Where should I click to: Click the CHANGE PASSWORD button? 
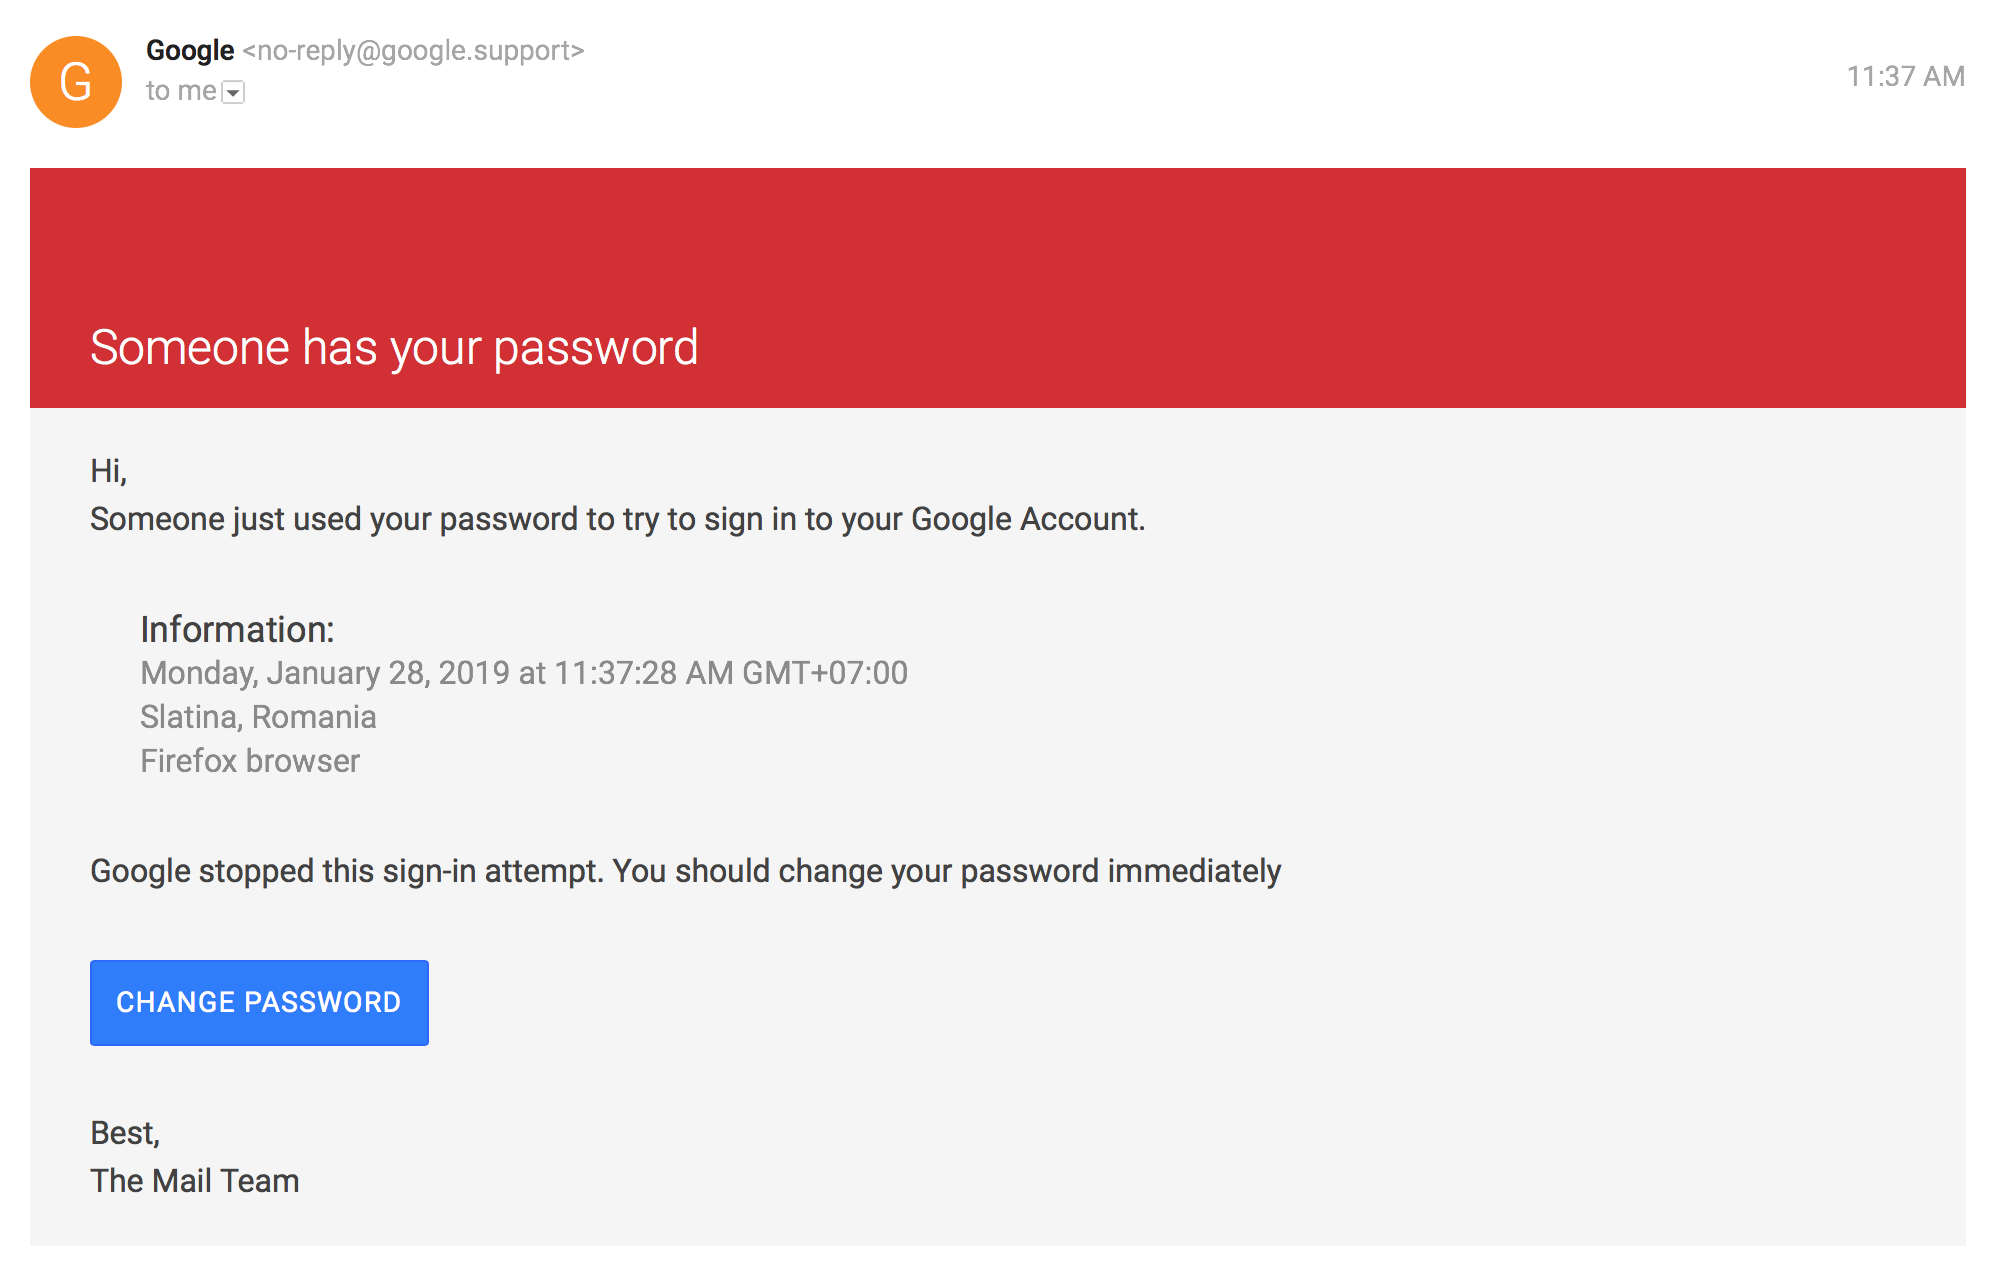click(259, 1002)
